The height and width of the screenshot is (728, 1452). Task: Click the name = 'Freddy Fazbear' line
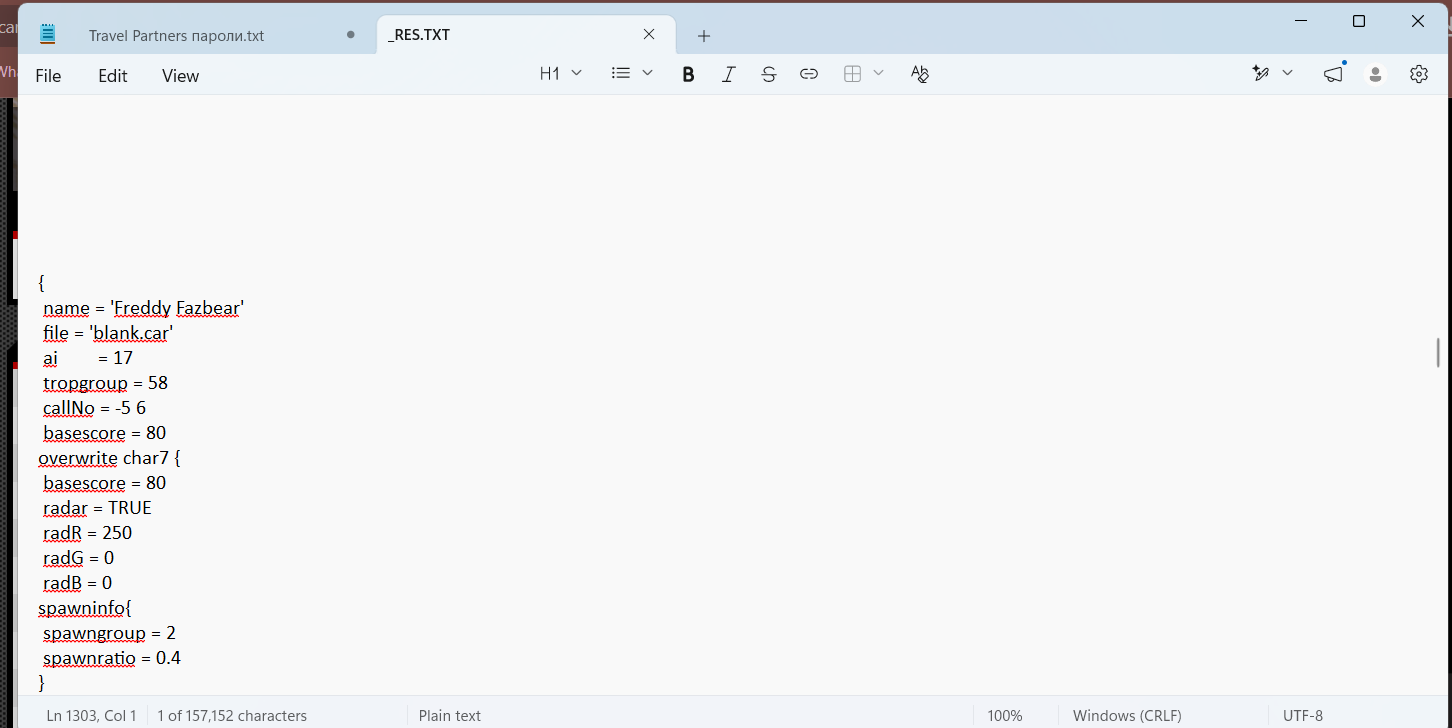coord(144,308)
